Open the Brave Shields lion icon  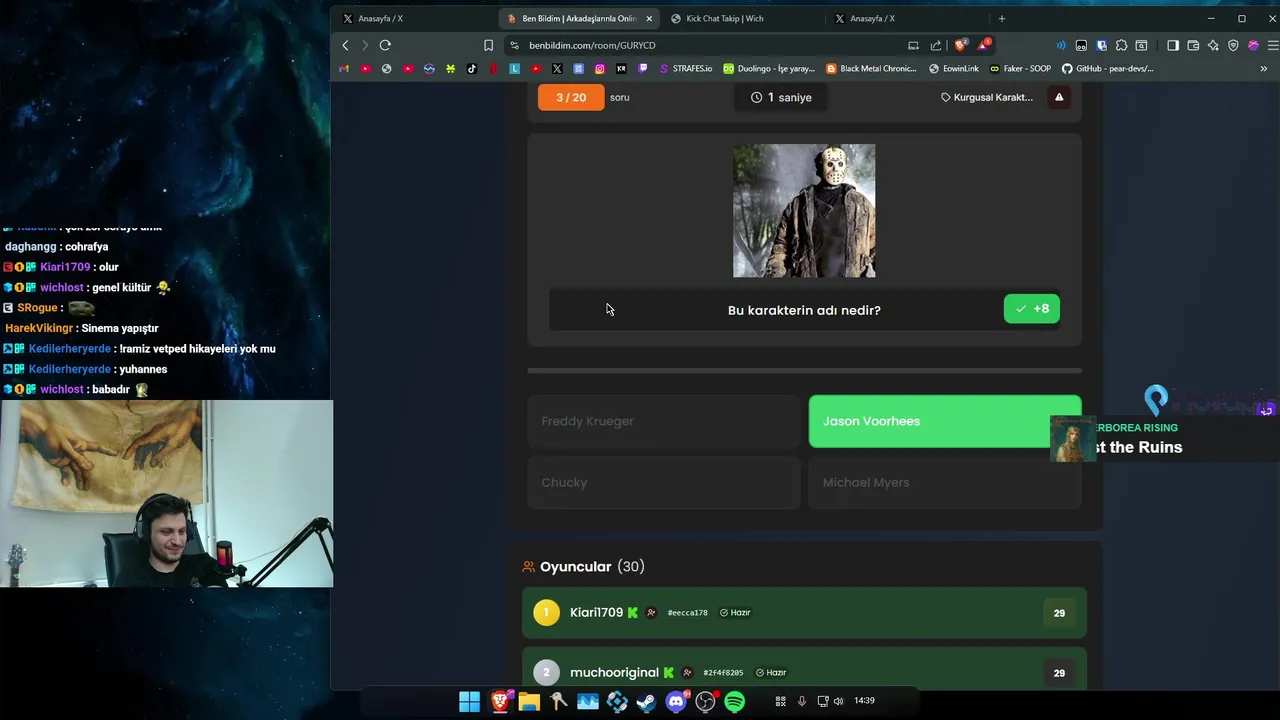click(961, 45)
